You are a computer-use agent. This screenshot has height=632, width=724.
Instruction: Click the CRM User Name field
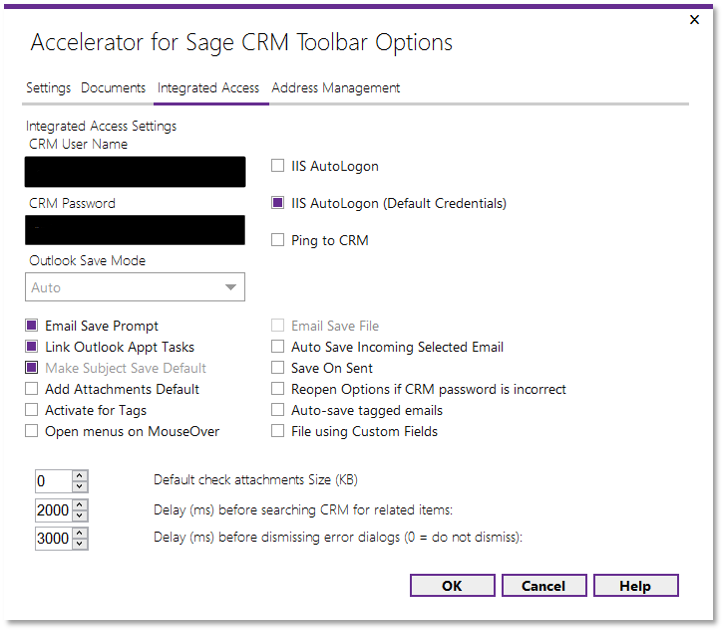pos(135,172)
